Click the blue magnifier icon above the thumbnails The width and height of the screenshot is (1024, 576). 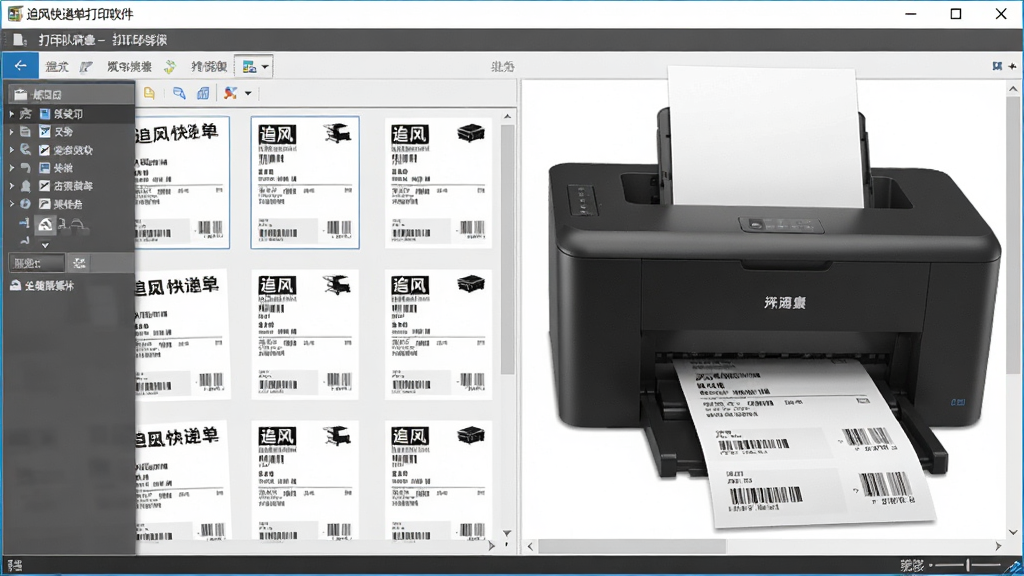tap(179, 93)
